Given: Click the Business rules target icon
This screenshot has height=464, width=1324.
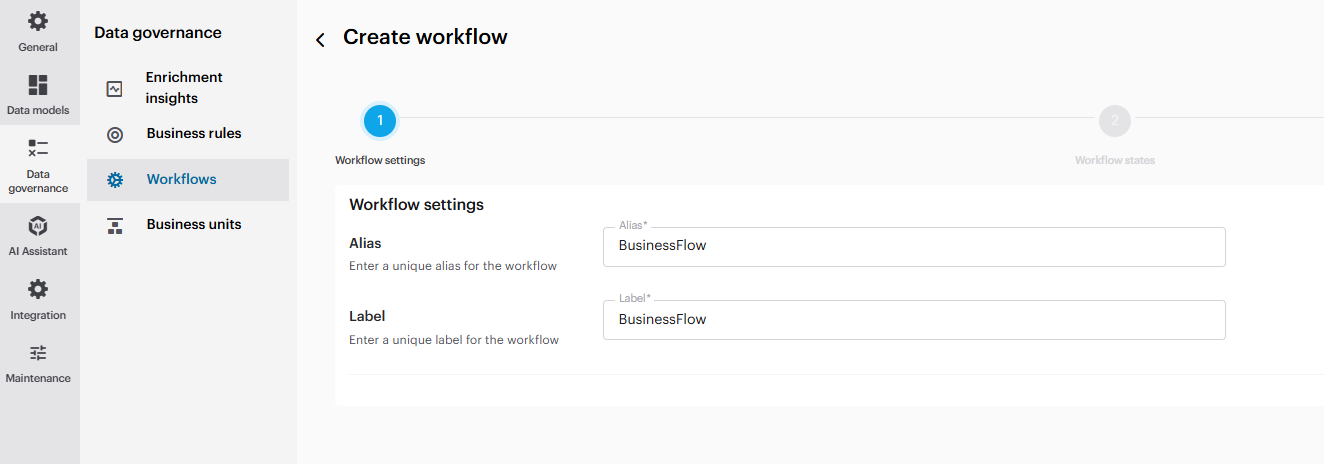Looking at the screenshot, I should (x=115, y=135).
